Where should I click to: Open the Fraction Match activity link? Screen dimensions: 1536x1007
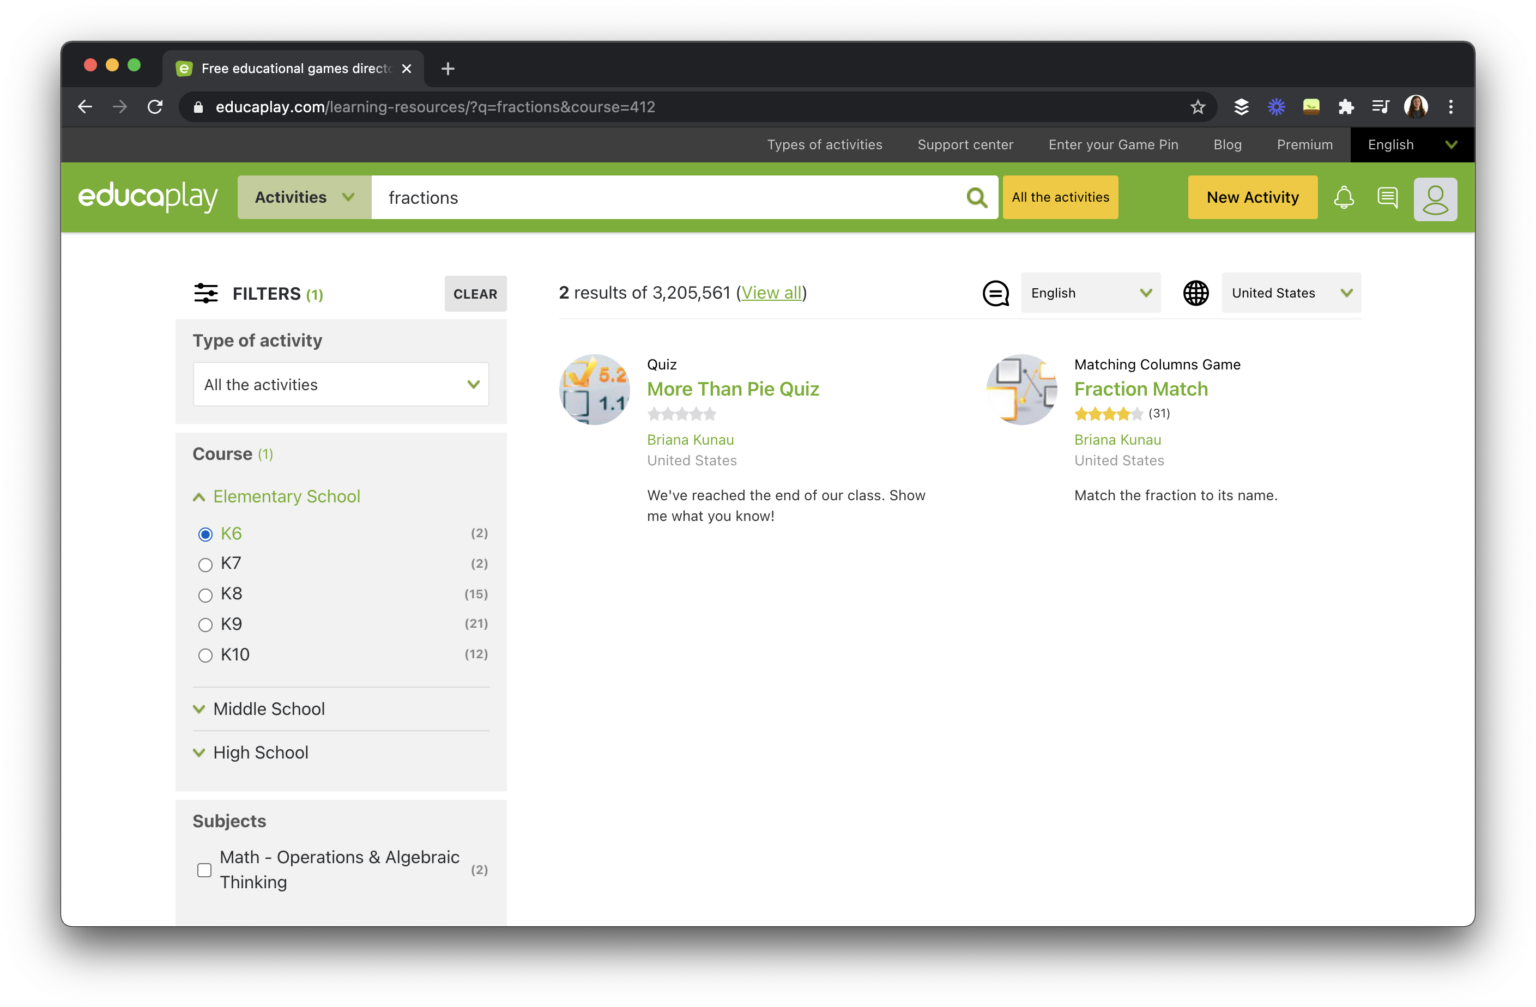coord(1140,389)
